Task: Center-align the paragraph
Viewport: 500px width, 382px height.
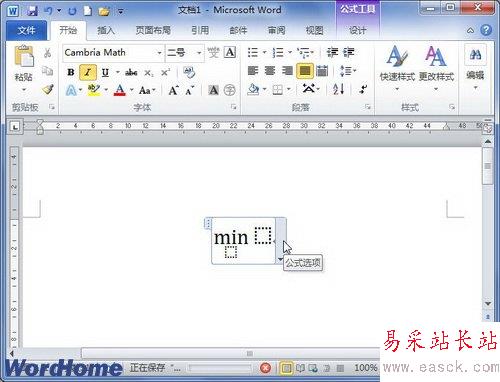Action: click(x=270, y=71)
